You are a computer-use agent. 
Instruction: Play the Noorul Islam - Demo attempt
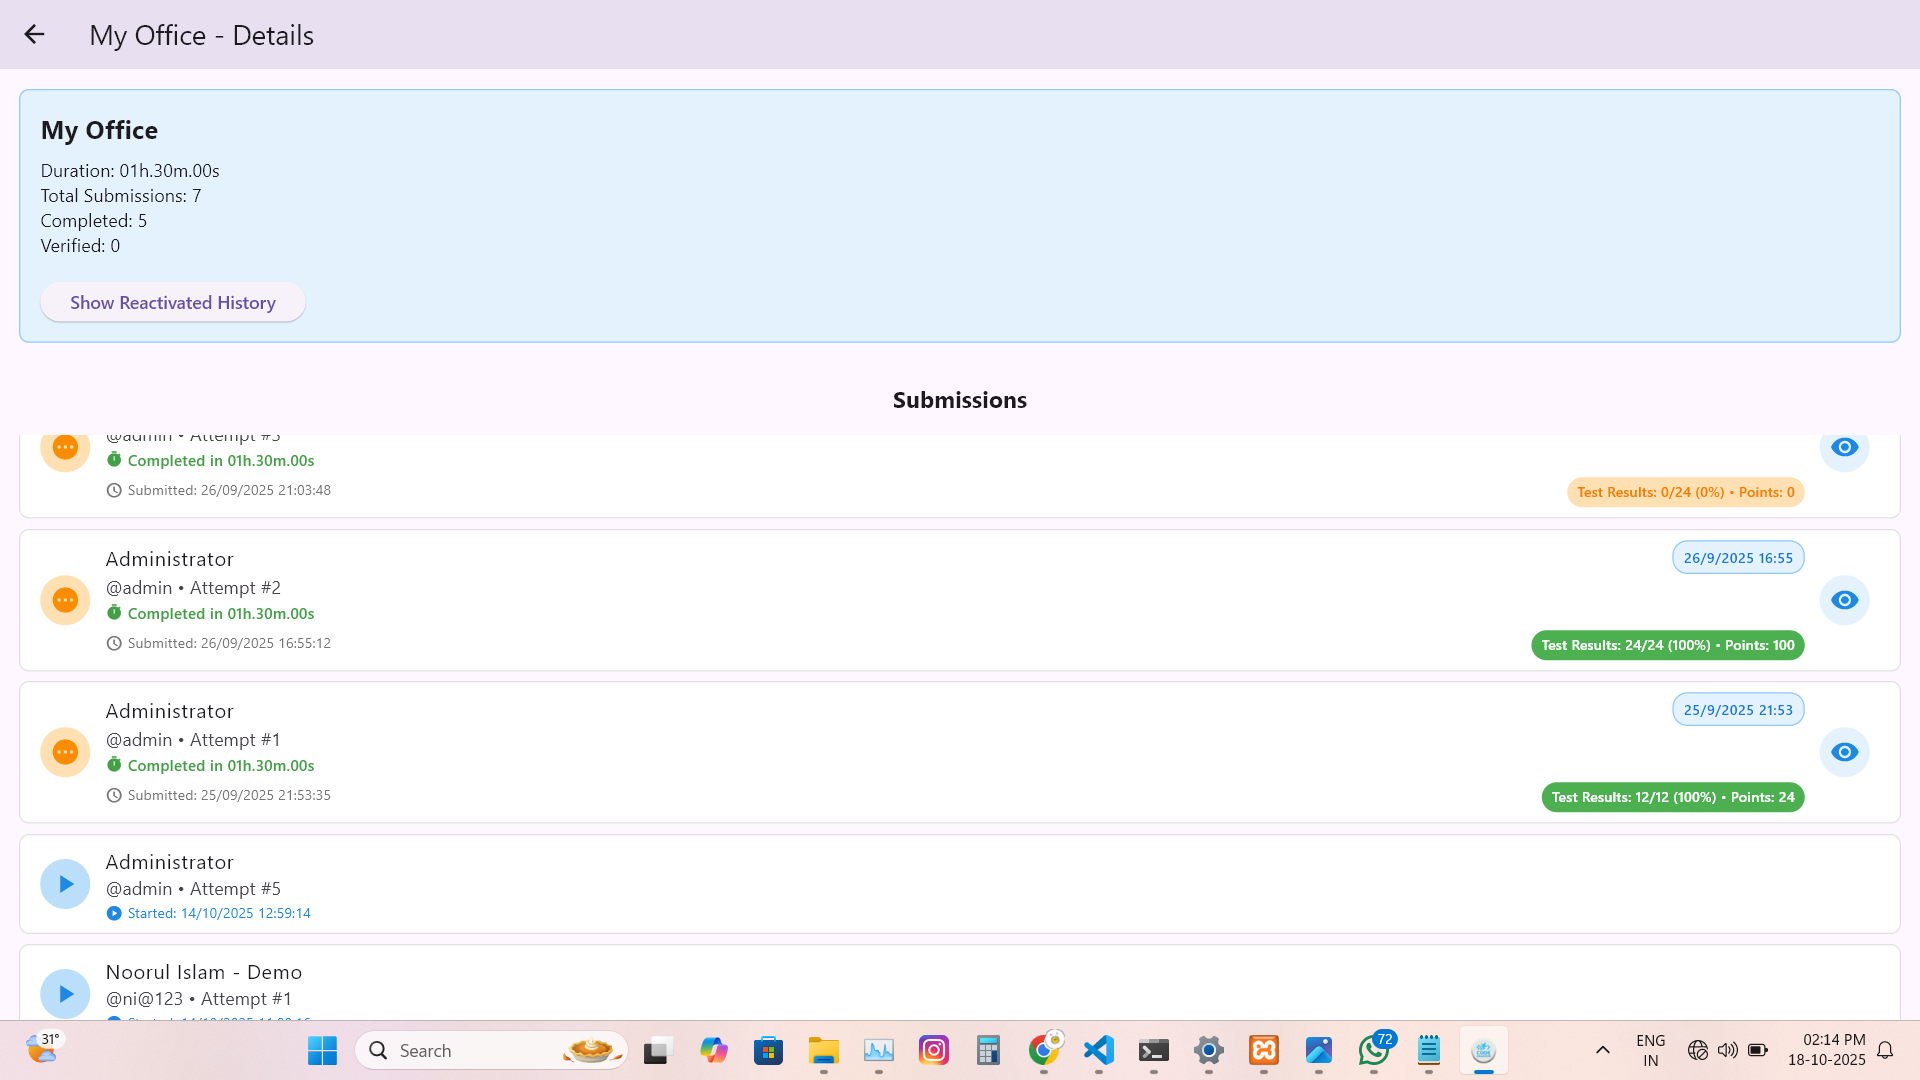(65, 993)
